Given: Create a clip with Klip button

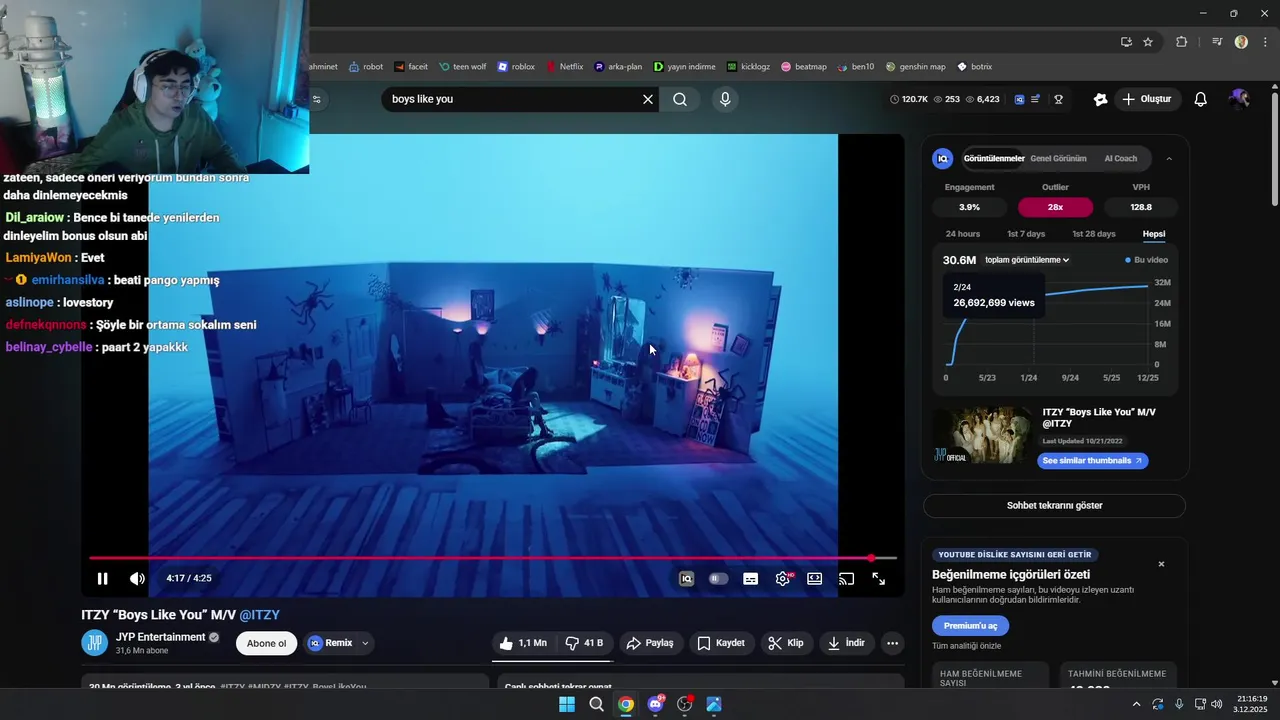Looking at the screenshot, I should [786, 643].
